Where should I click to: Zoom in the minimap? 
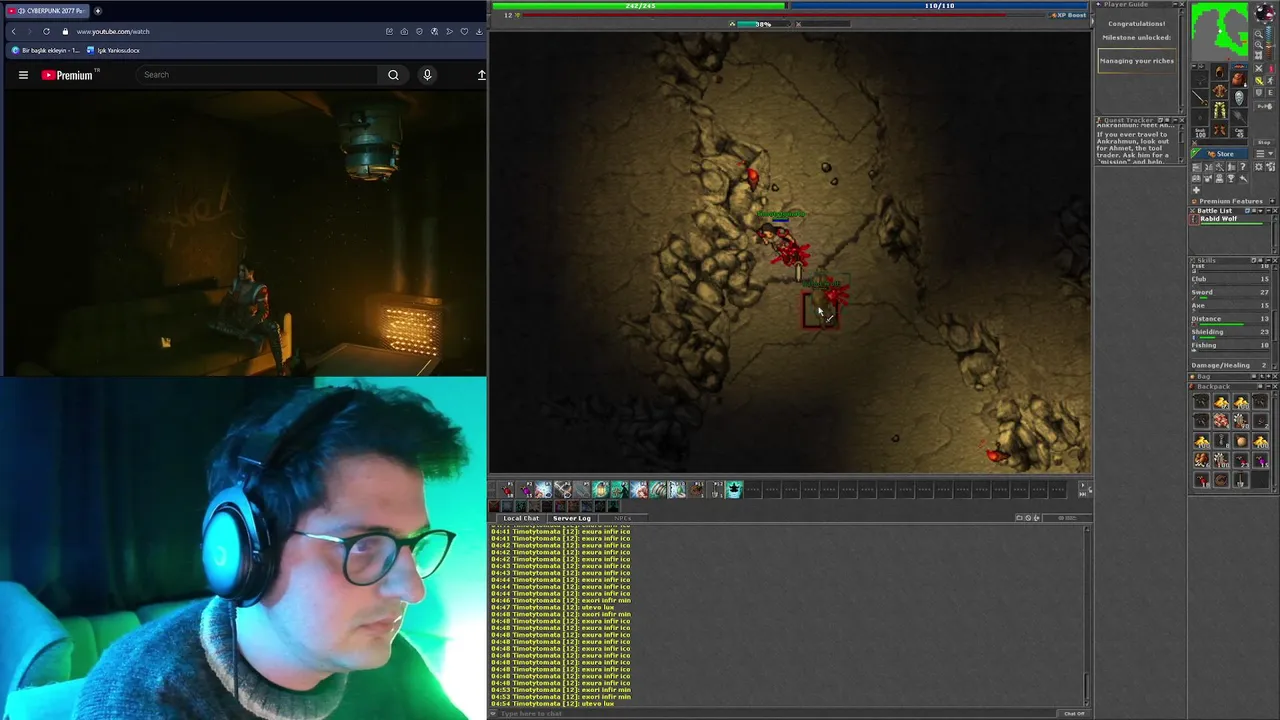pyautogui.click(x=1259, y=44)
